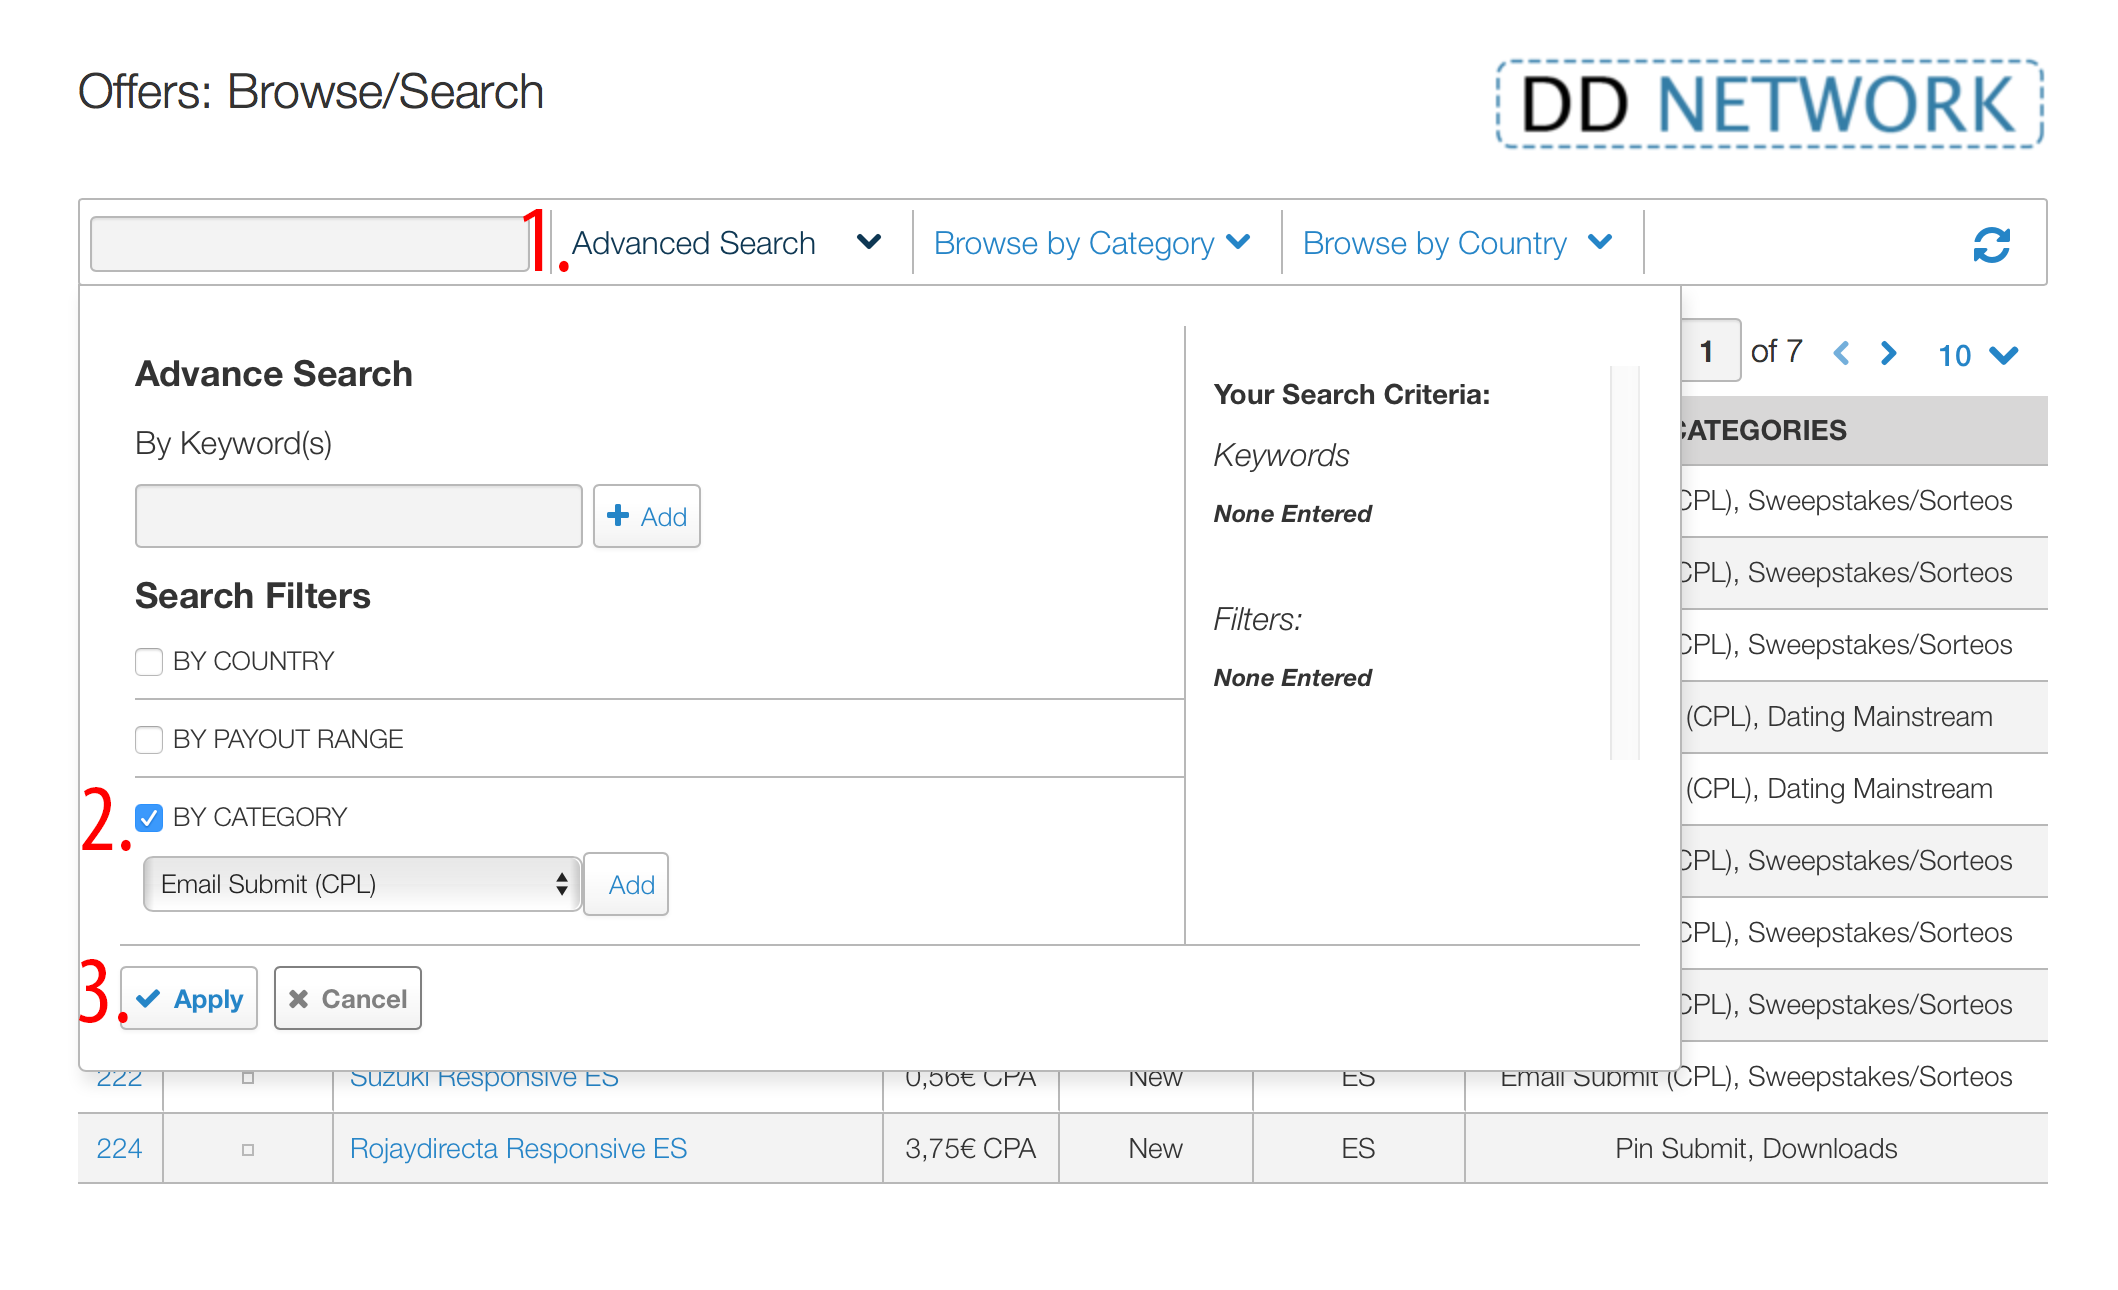2118x1290 pixels.
Task: Click the DD Network logo
Action: point(1769,104)
